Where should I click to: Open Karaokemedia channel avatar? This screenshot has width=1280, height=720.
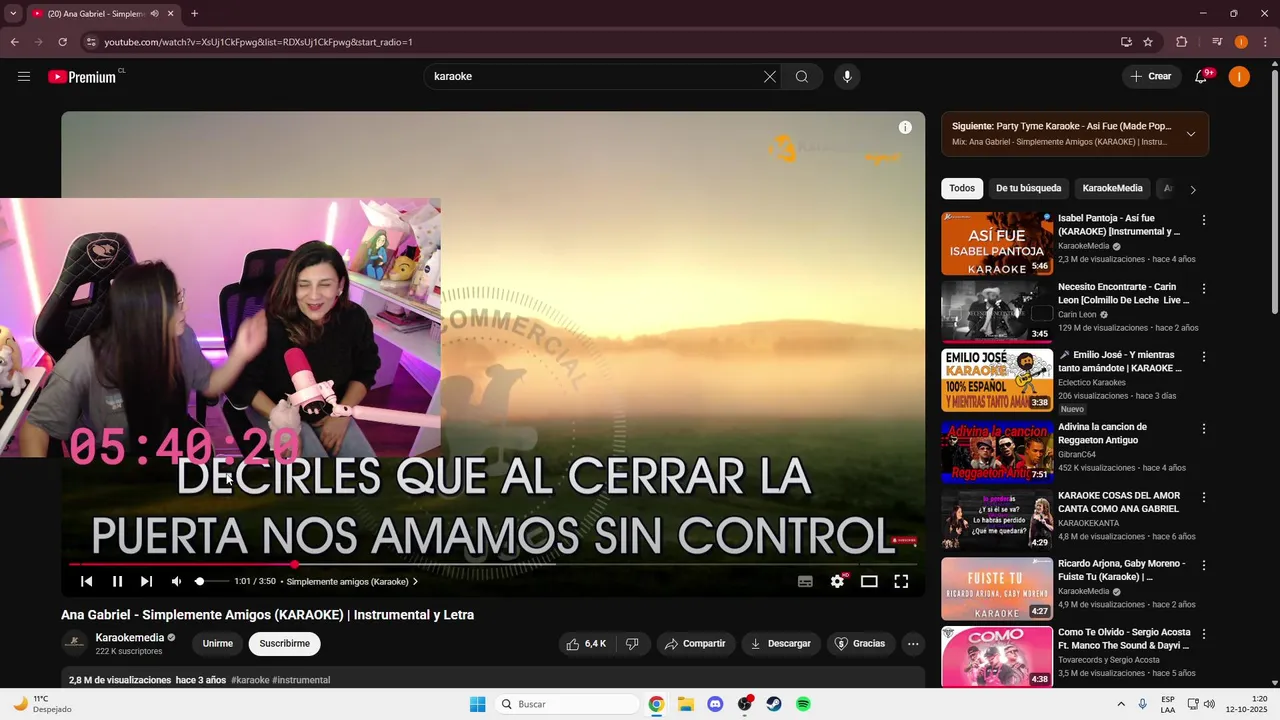(74, 644)
